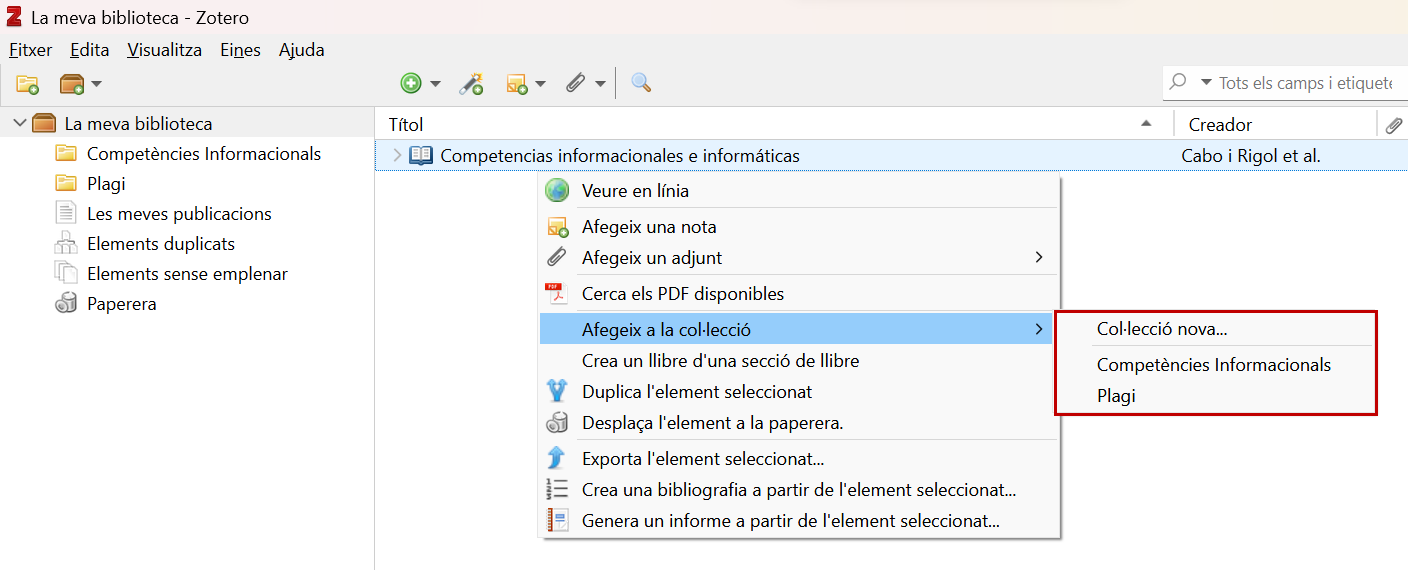
Task: Click the Zotero Z icon in title bar
Action: coord(14,17)
